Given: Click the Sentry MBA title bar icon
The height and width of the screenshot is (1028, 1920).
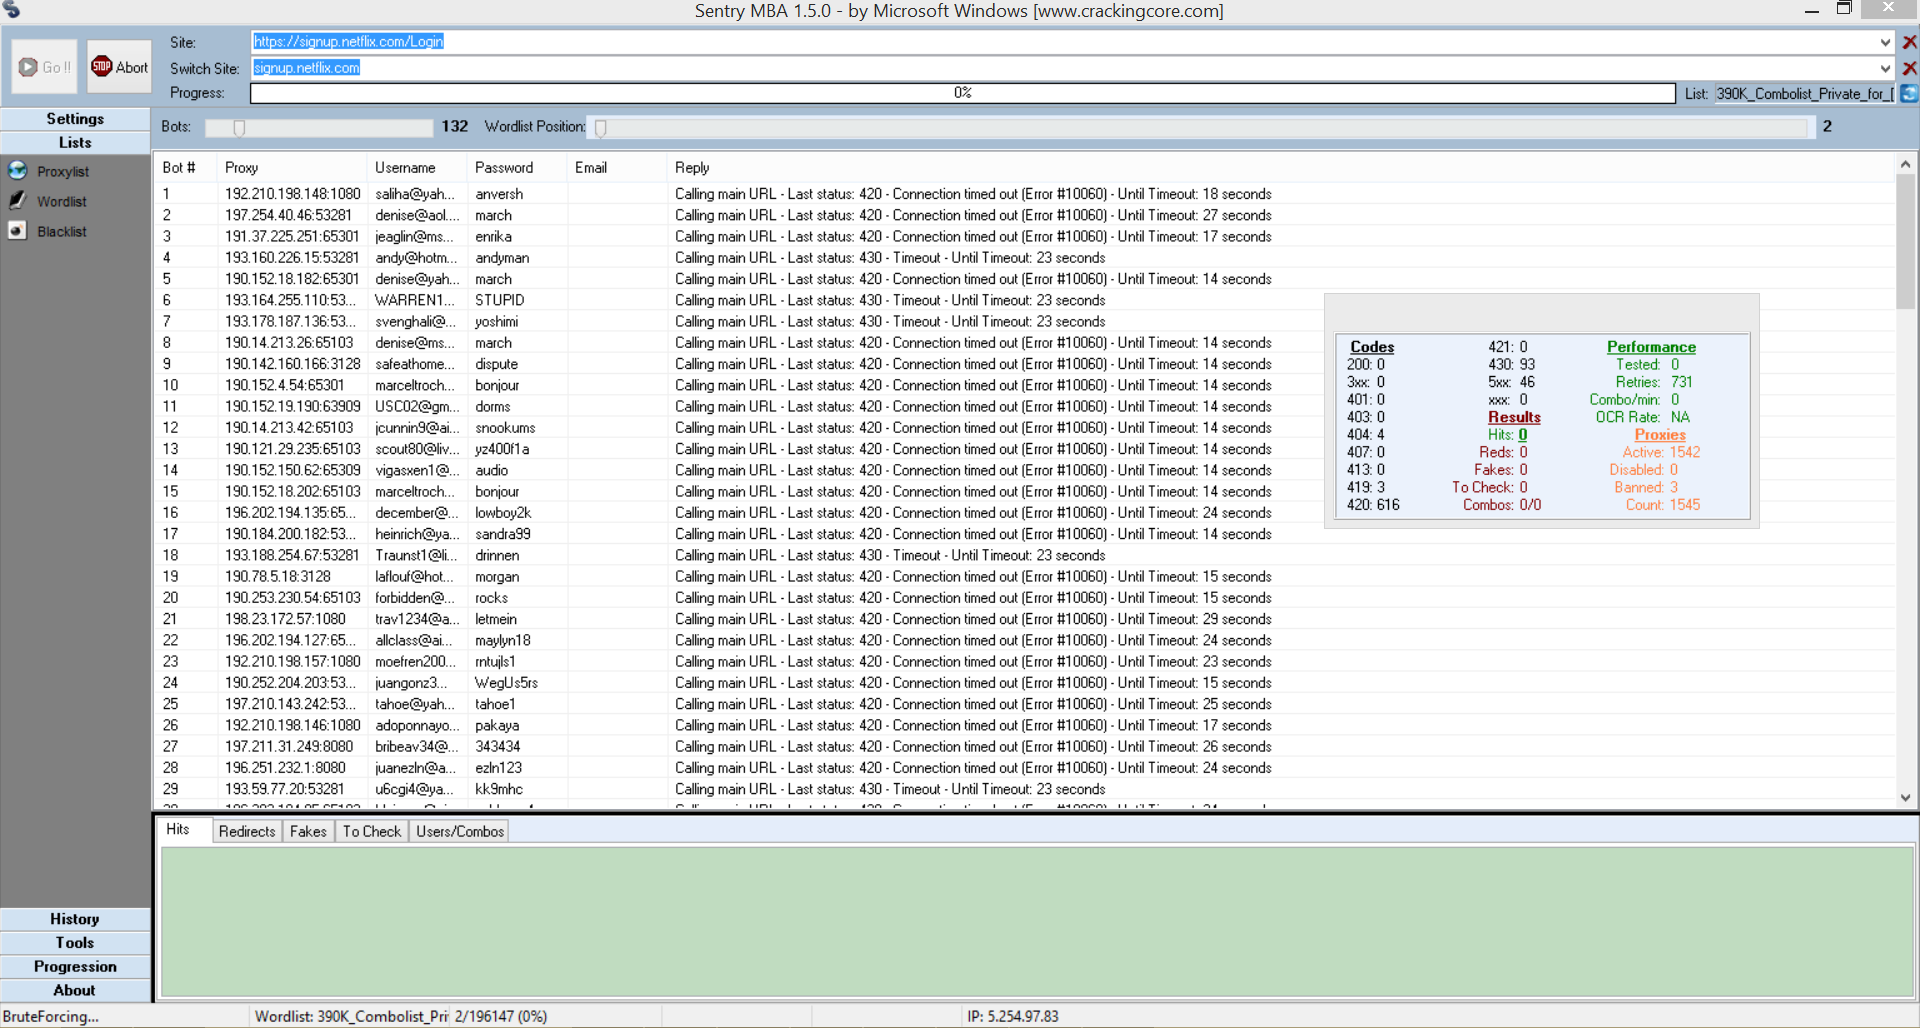Looking at the screenshot, I should (x=12, y=10).
